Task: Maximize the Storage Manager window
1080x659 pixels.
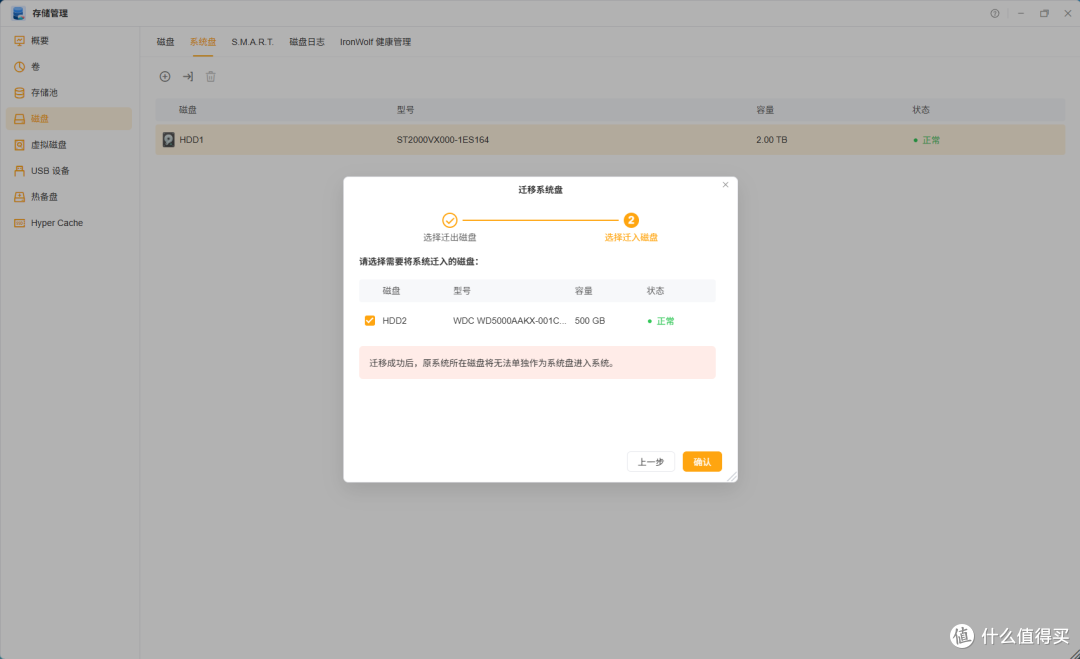Action: point(1044,14)
